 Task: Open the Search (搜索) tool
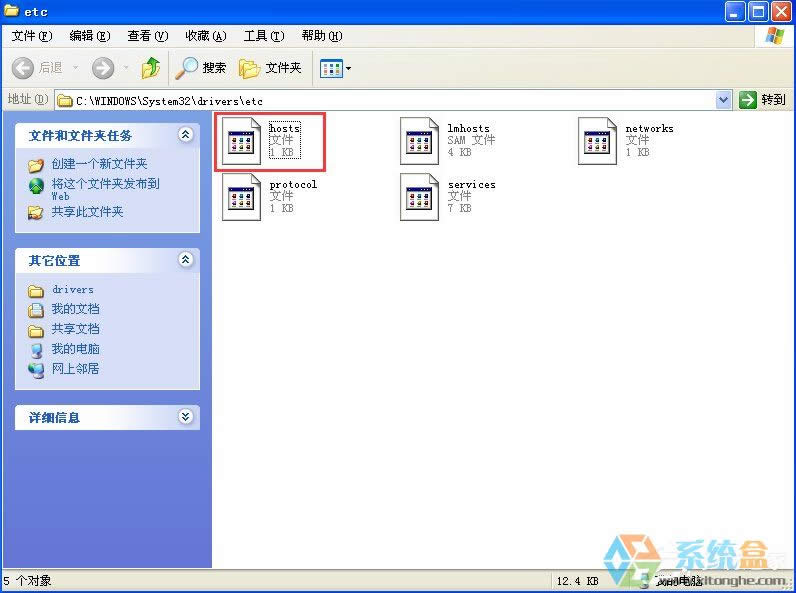coord(201,68)
